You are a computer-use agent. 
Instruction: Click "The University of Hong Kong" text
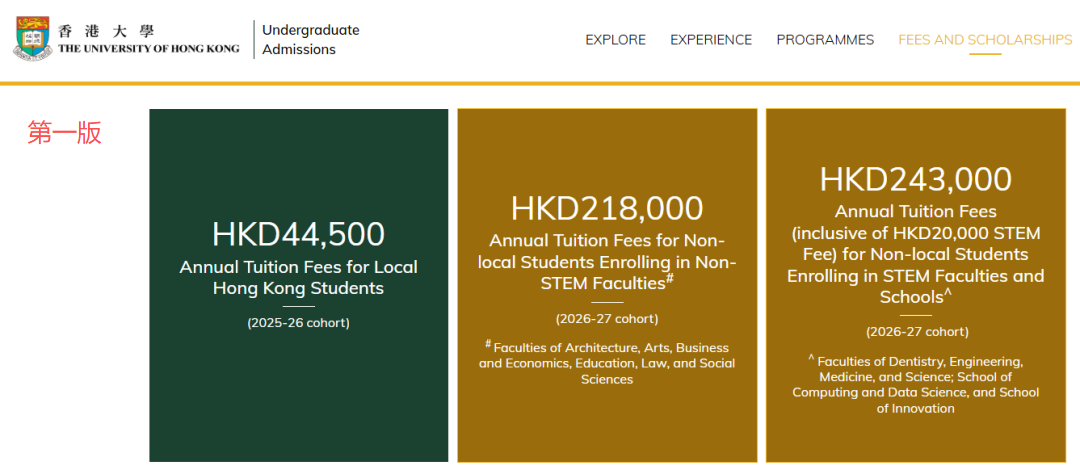point(148,48)
